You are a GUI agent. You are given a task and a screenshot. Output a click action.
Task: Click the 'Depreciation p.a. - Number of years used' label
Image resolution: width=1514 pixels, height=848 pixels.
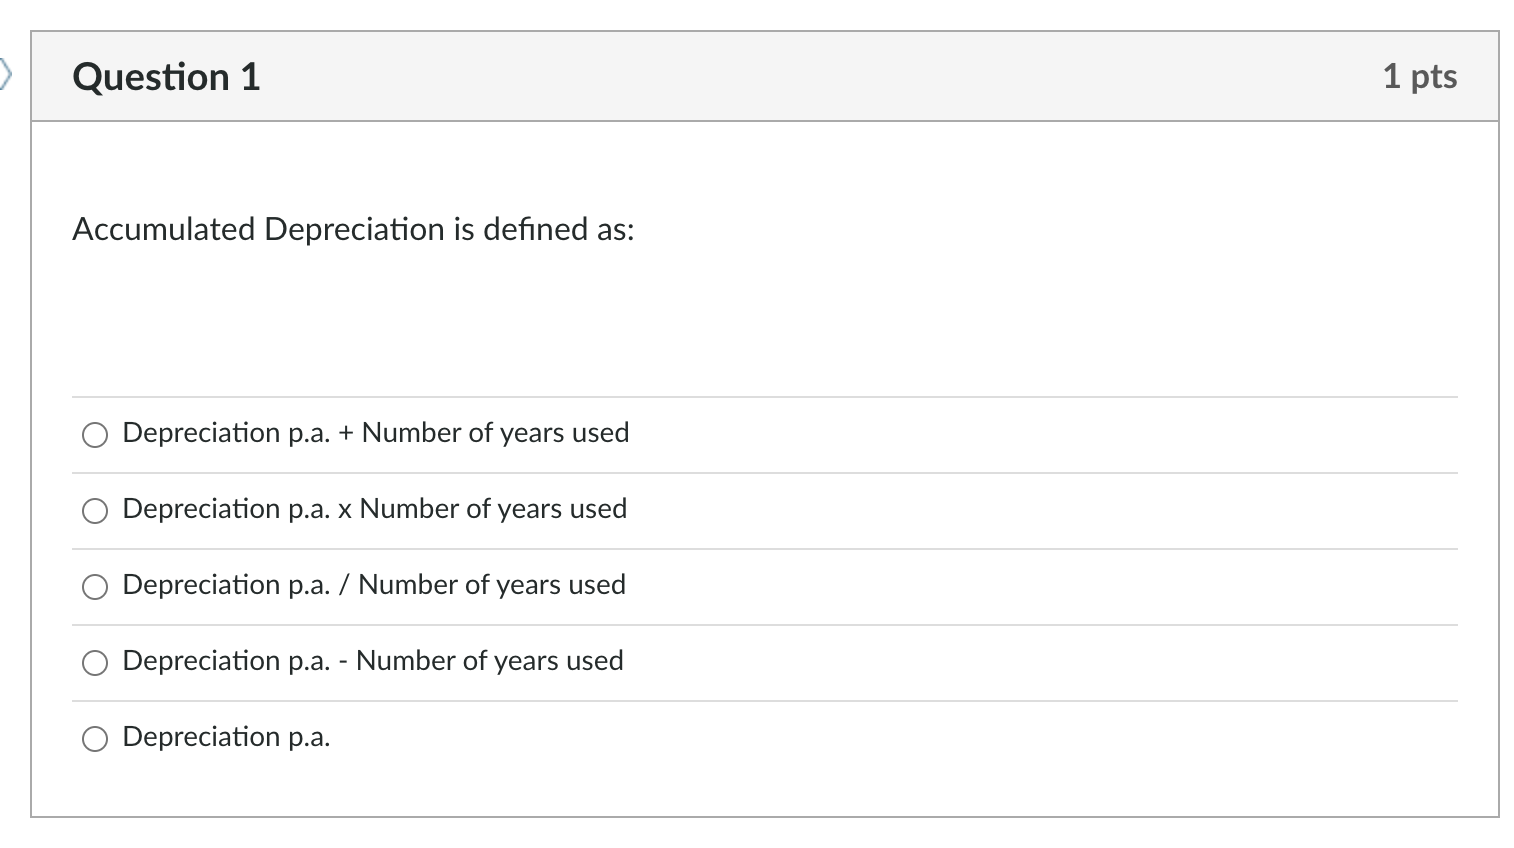pyautogui.click(x=373, y=661)
